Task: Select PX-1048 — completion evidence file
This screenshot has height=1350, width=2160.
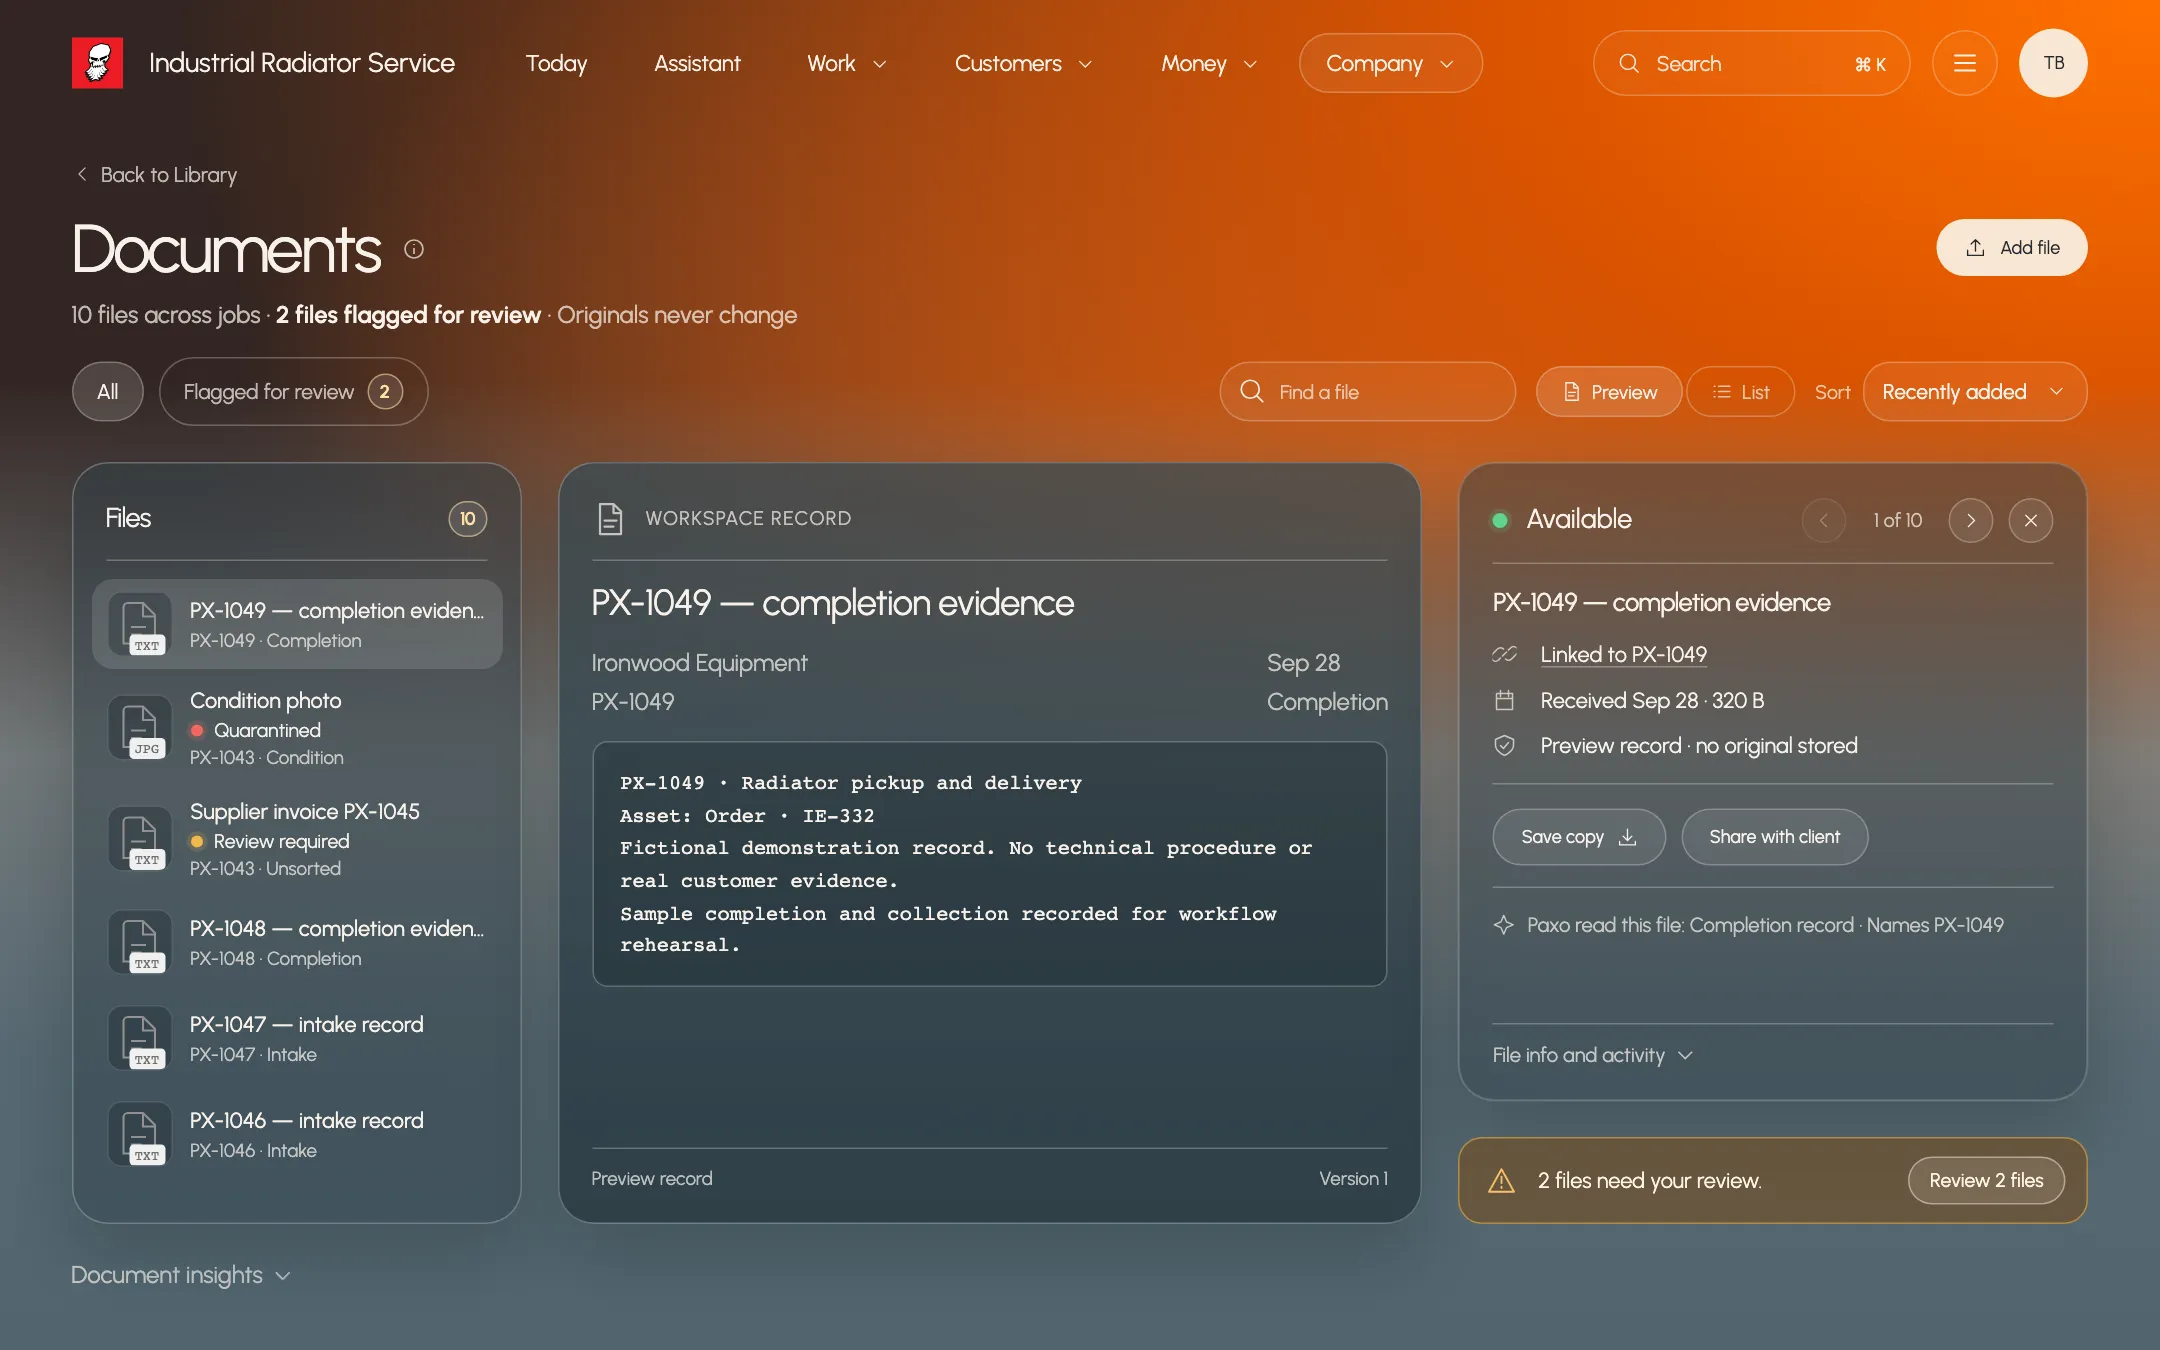Action: (x=297, y=942)
